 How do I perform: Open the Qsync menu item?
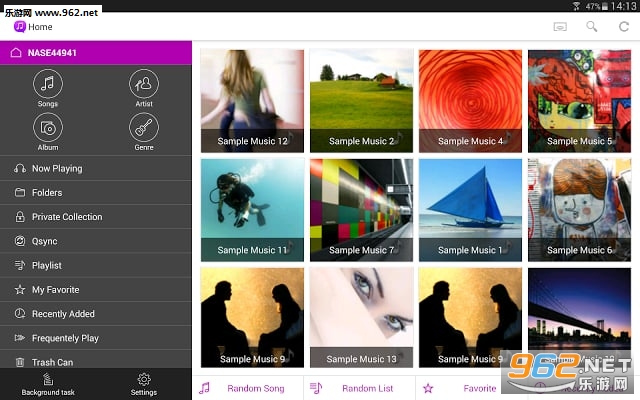(x=96, y=241)
